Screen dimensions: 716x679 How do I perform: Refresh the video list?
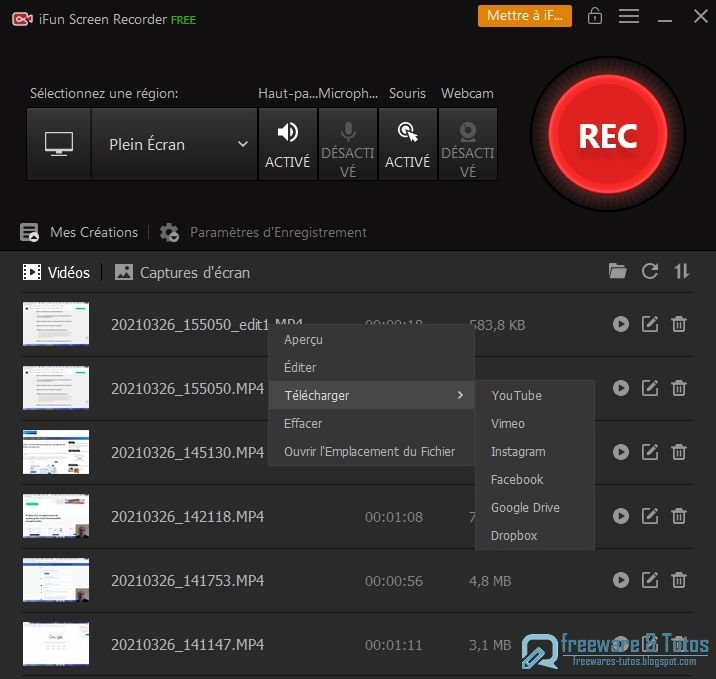[x=650, y=271]
